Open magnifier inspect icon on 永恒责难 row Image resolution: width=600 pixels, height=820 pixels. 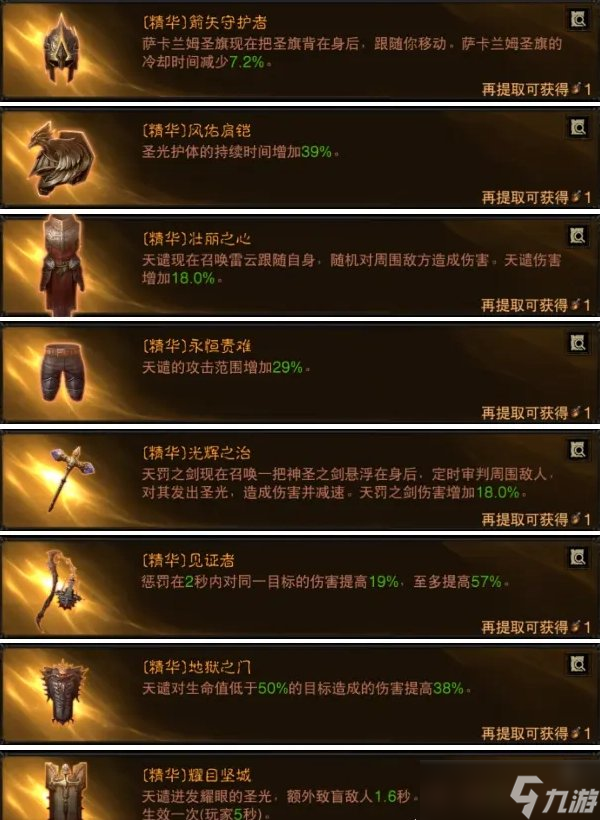(x=578, y=344)
